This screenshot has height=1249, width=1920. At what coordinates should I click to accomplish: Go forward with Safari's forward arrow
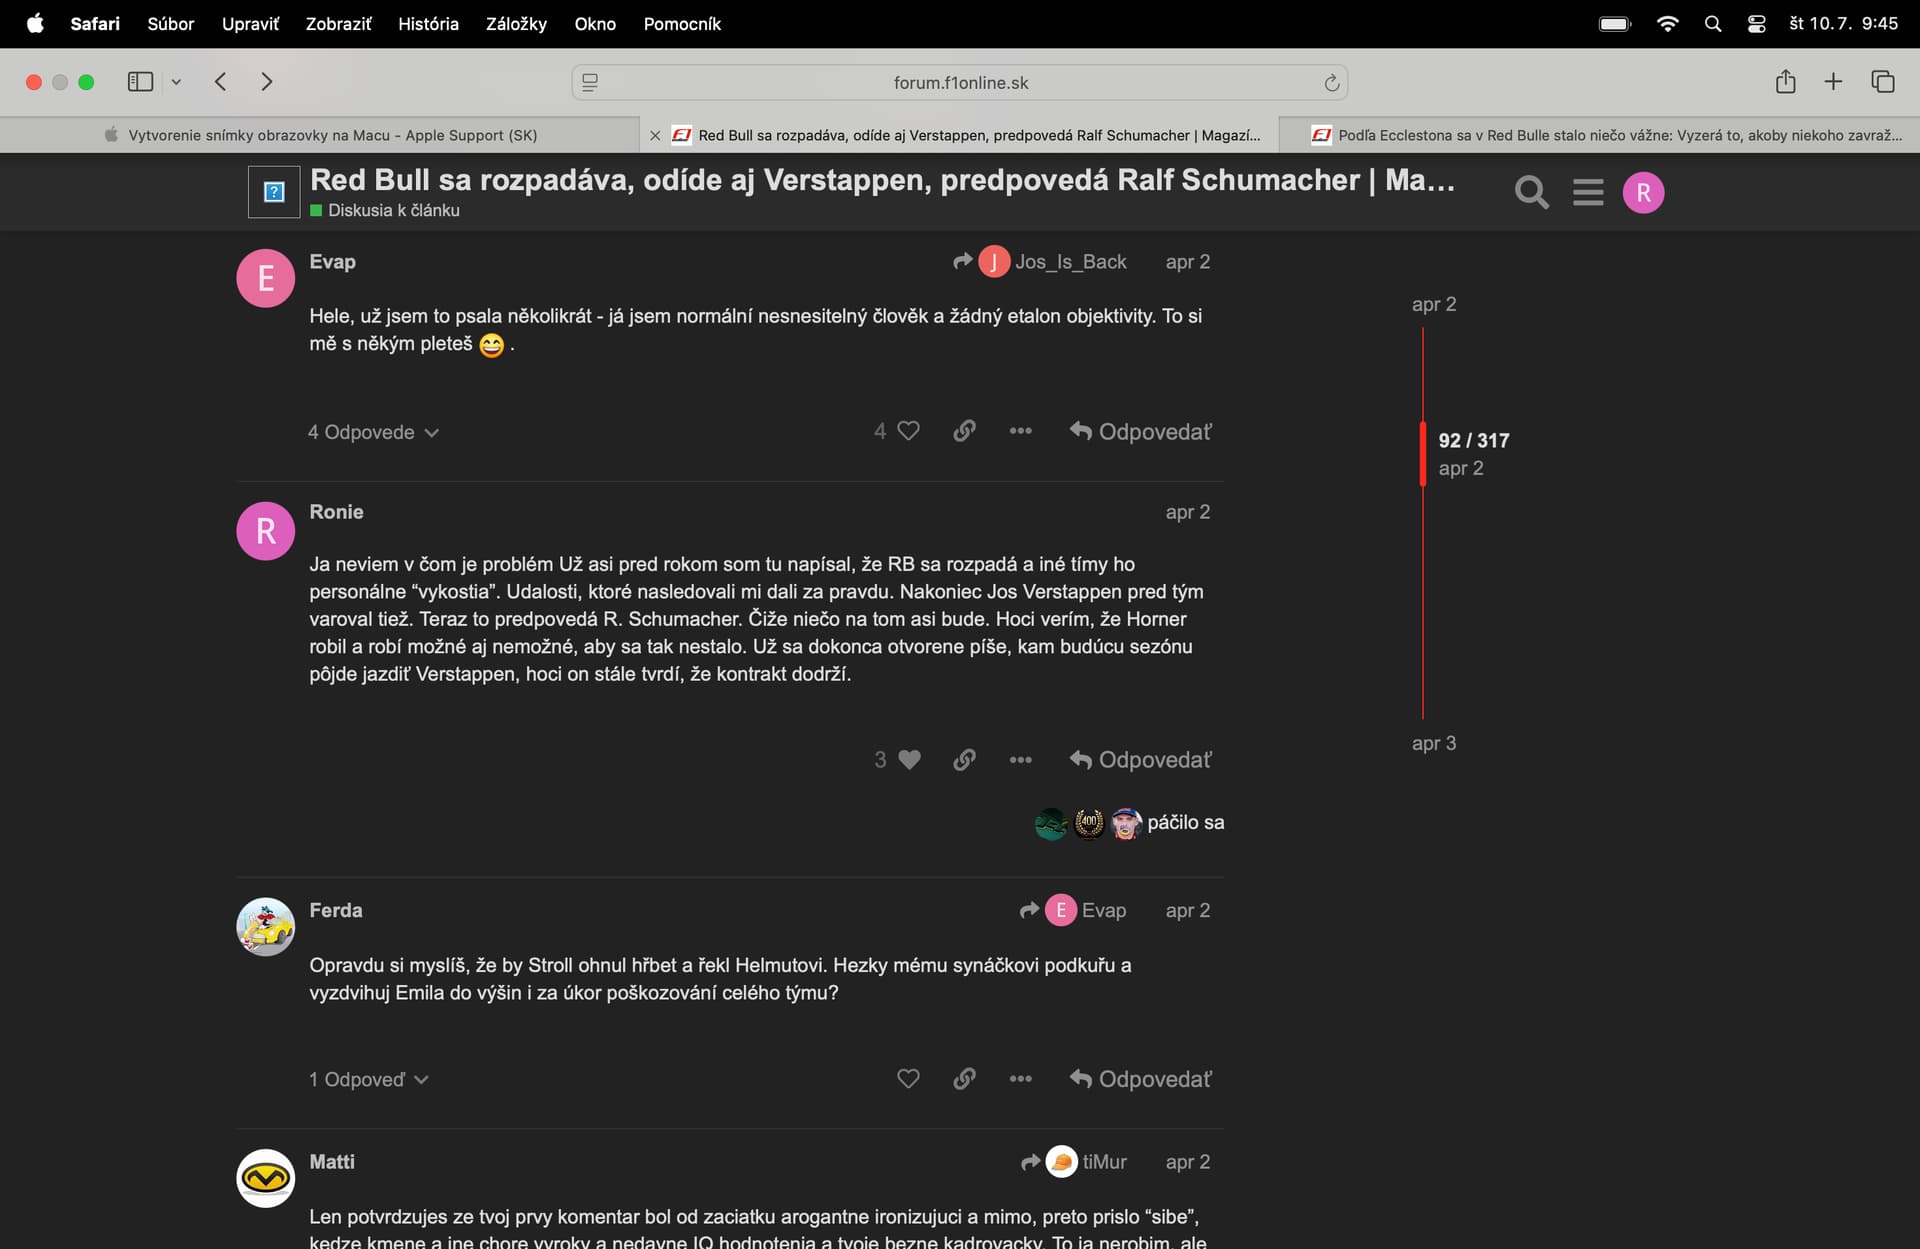point(266,82)
